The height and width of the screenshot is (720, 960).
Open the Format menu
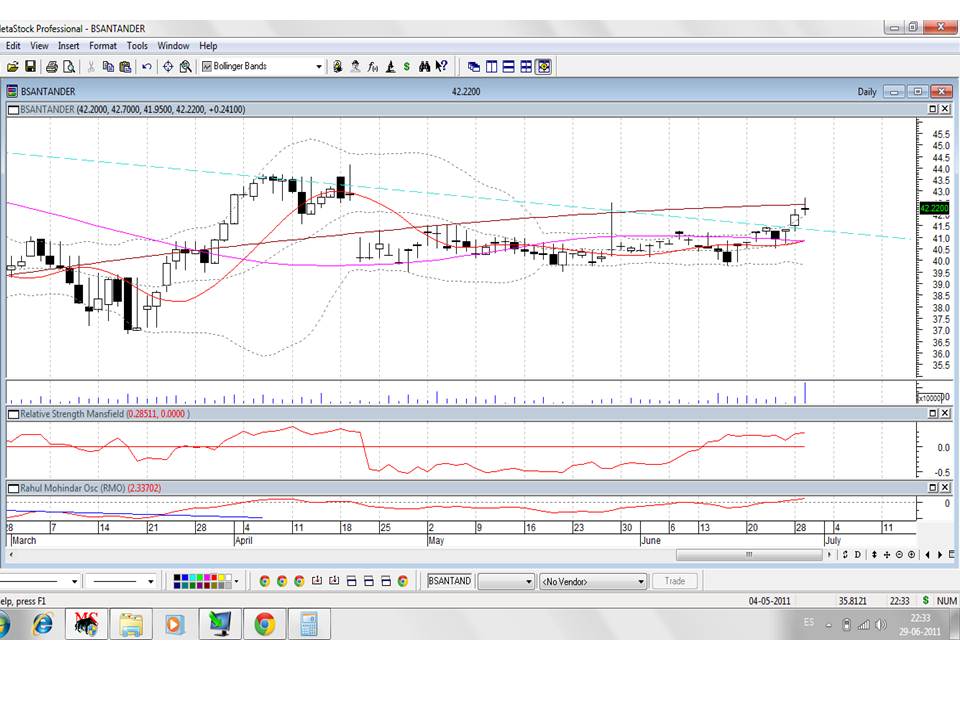103,46
